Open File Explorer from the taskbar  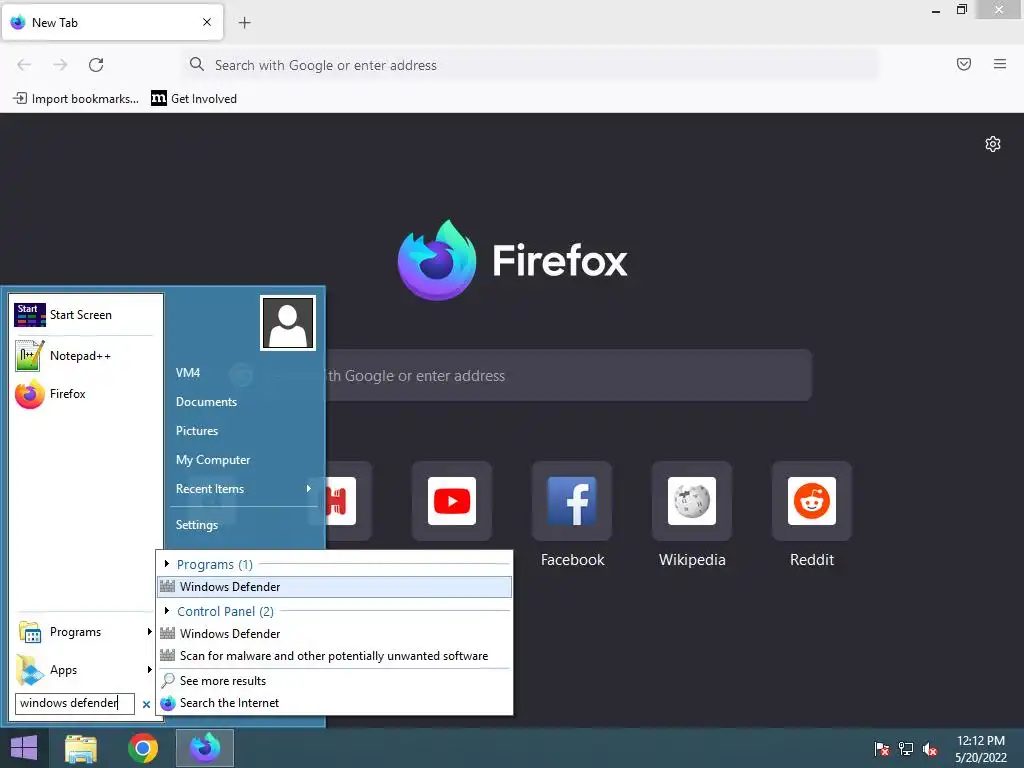coord(81,748)
